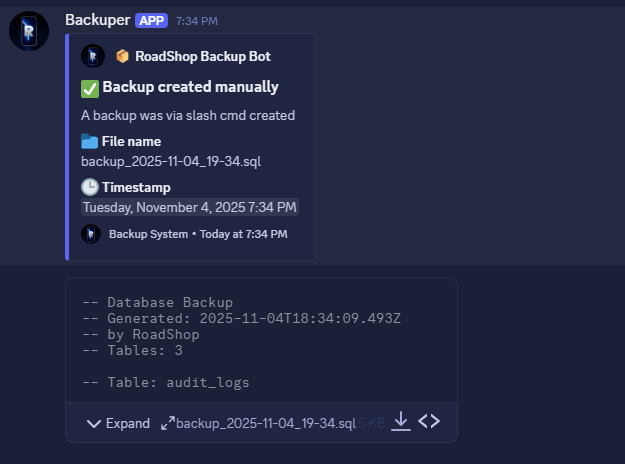Click the clock emoji beside Timestamp
Image resolution: width=625 pixels, height=464 pixels.
tap(90, 187)
